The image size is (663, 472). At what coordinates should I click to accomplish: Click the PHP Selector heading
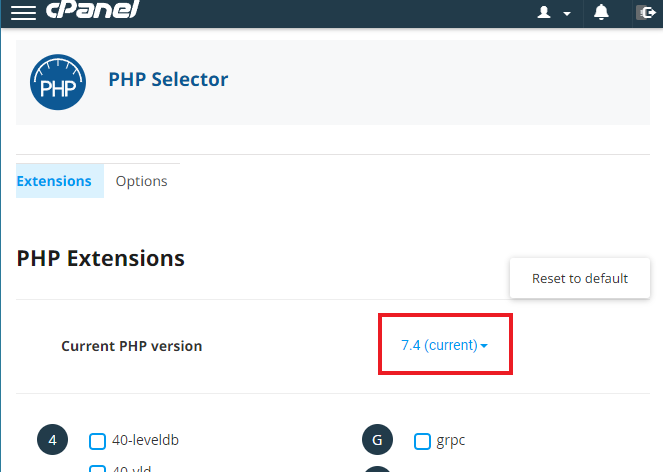(168, 79)
